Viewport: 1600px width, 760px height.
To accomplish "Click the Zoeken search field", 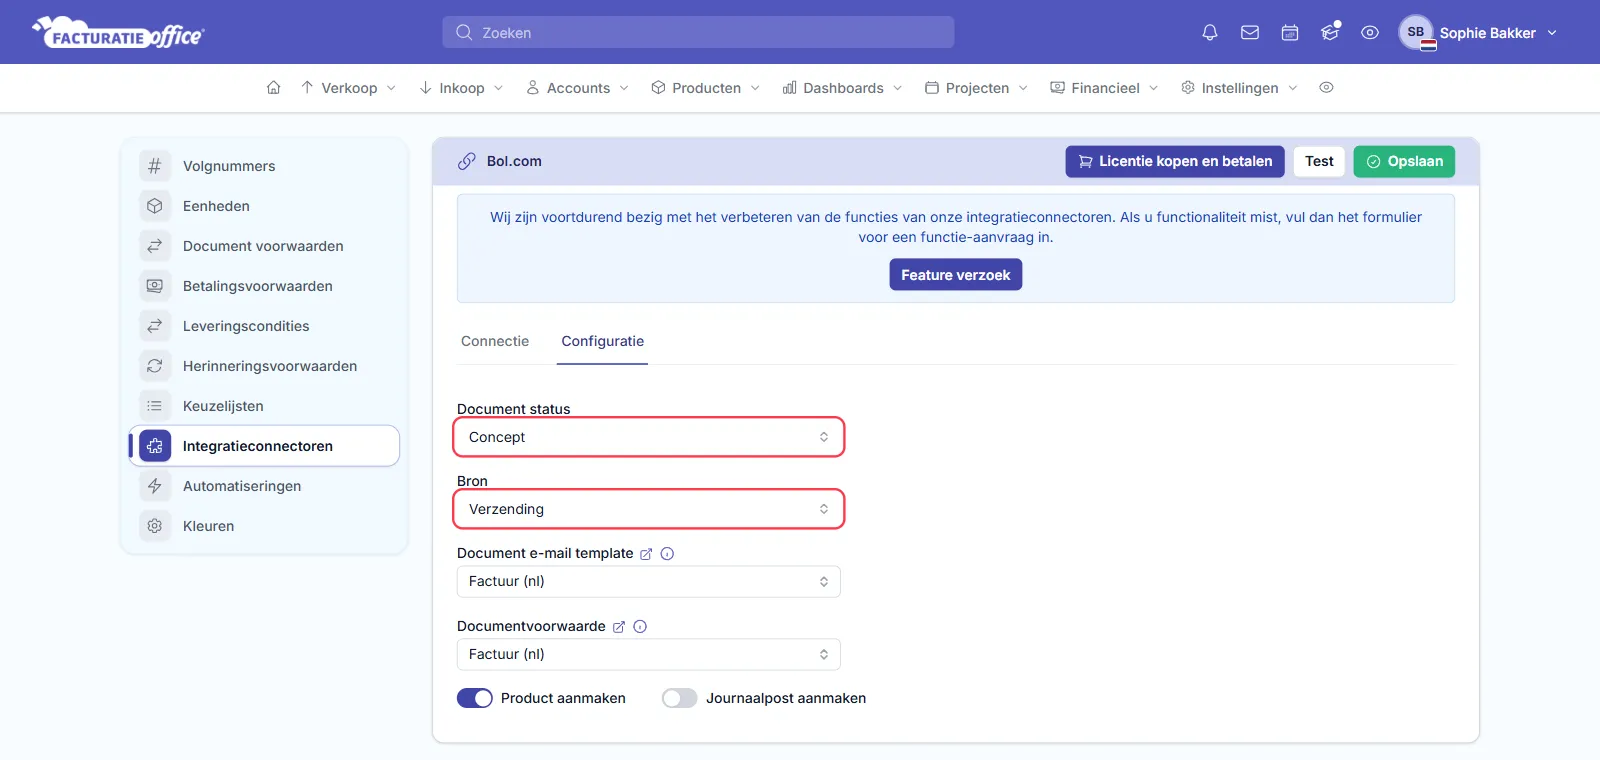I will coord(698,33).
